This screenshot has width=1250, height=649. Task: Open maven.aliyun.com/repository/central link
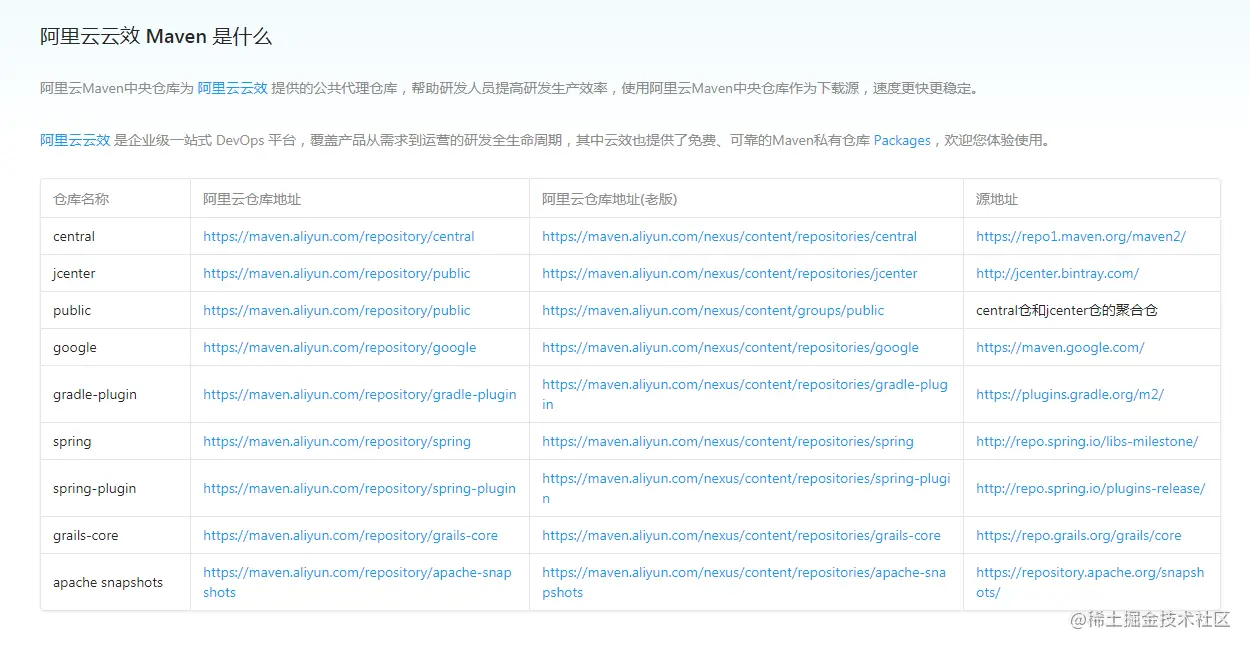[339, 237]
